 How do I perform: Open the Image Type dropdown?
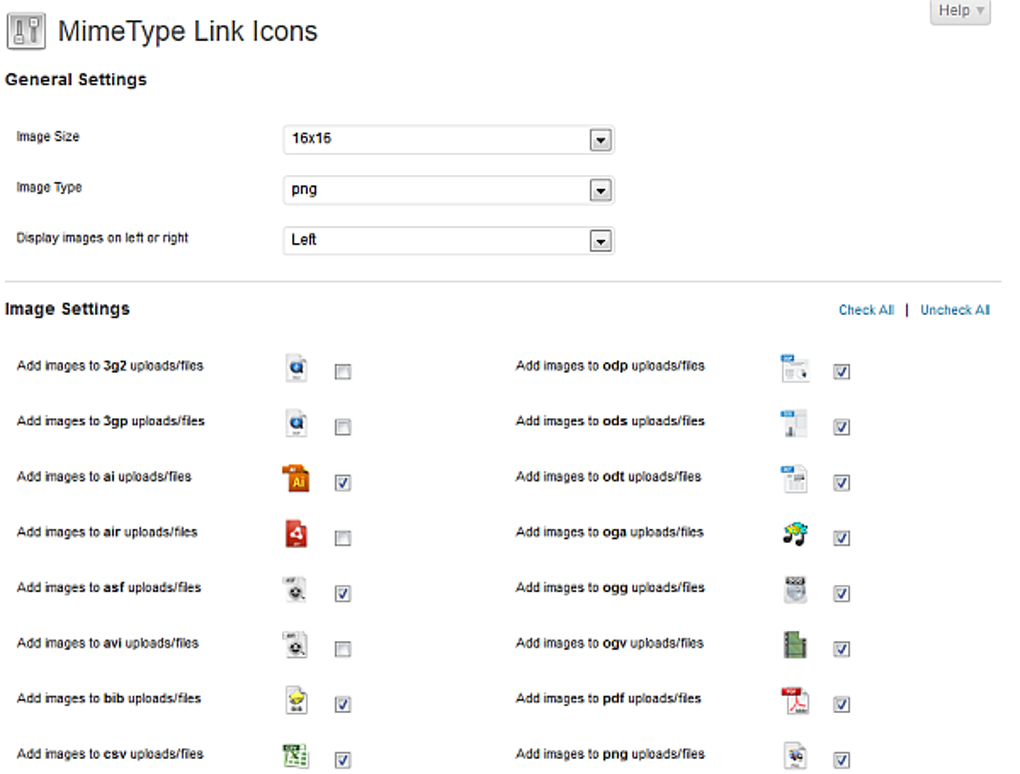(600, 190)
